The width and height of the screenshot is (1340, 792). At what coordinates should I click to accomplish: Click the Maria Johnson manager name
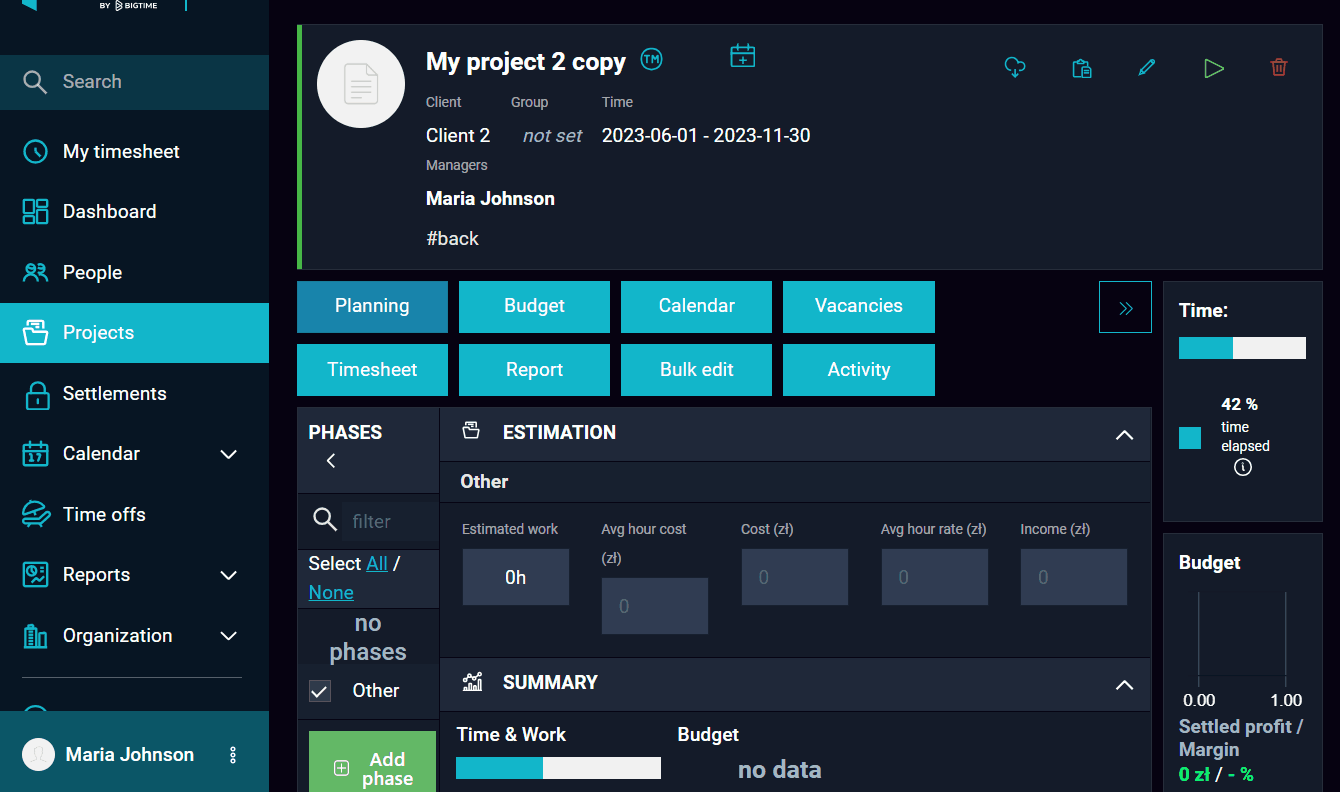490,199
